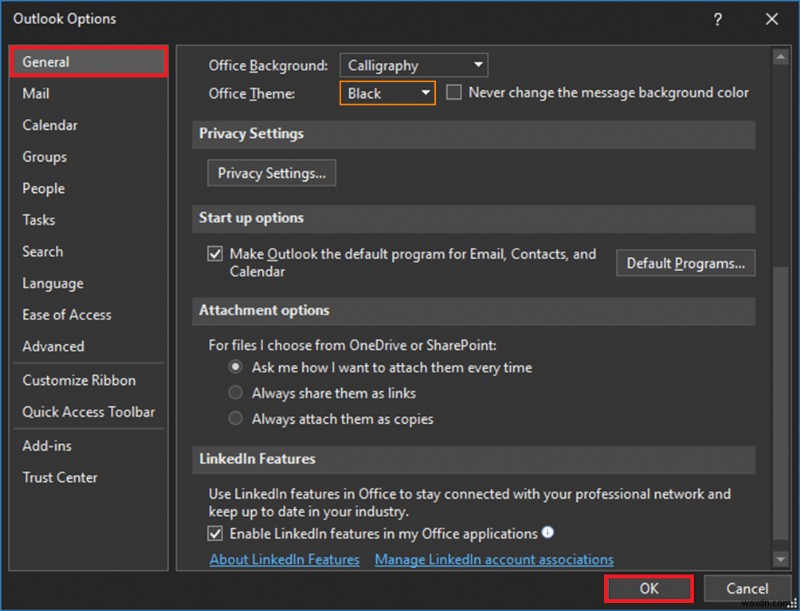Click the Office Background label
800x611 pixels.
pos(268,65)
